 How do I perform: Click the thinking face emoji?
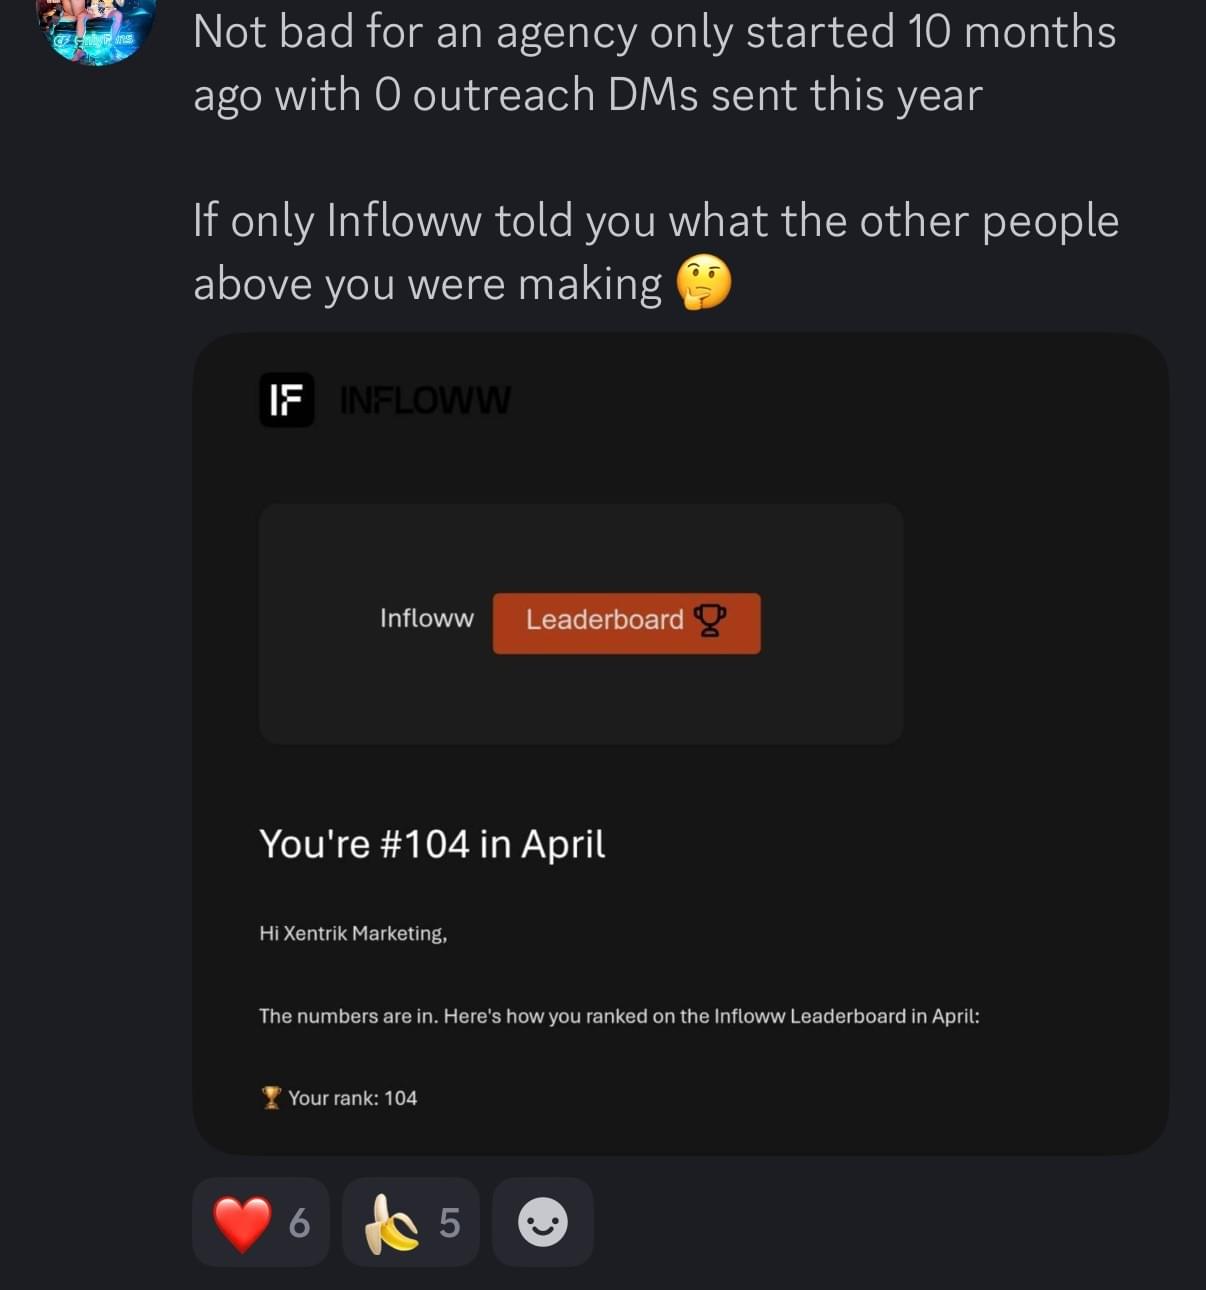[704, 283]
